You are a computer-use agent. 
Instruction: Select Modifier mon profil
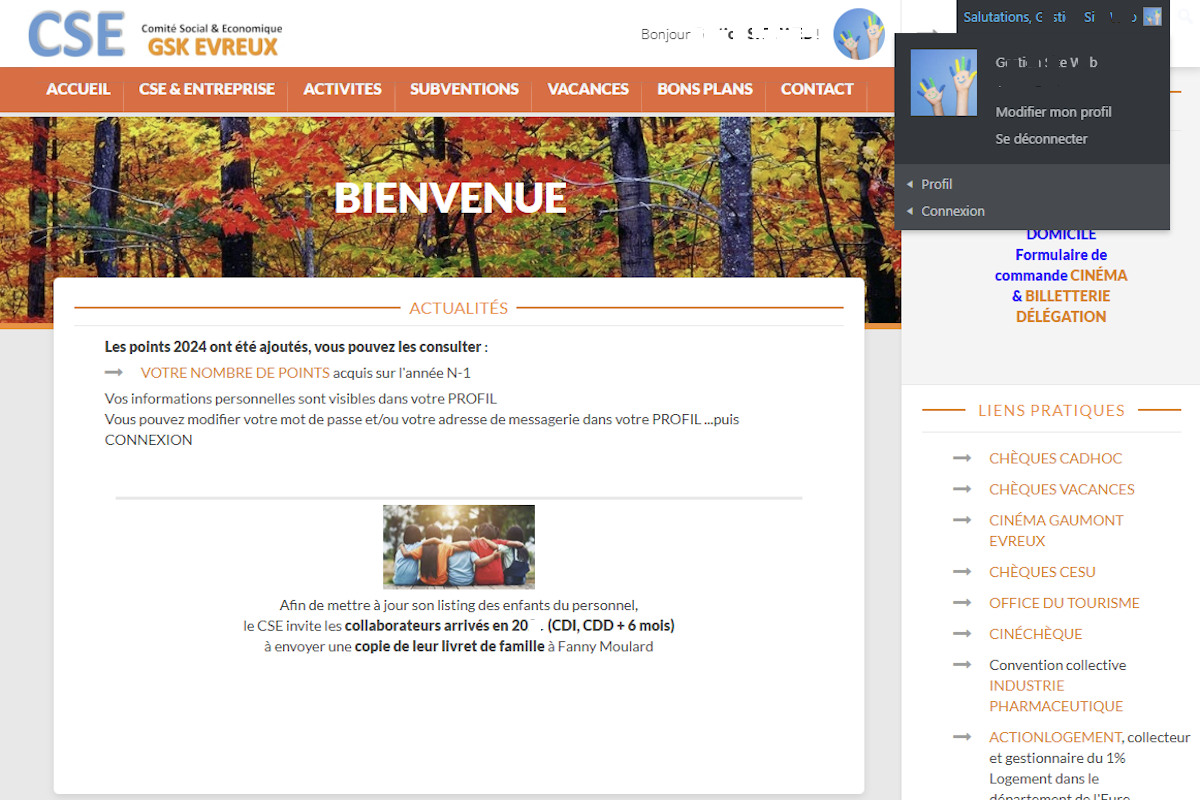point(1053,112)
